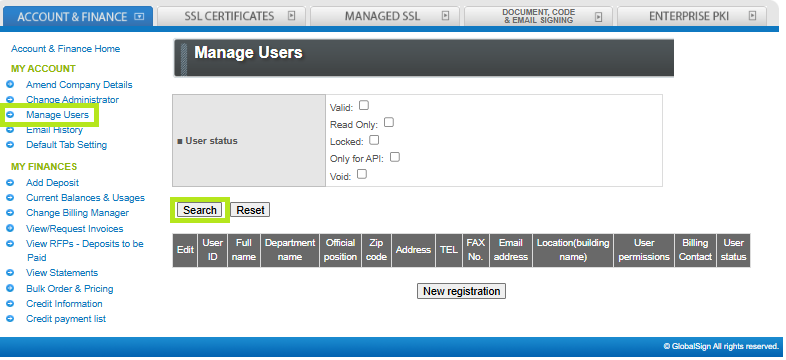Click the User permissions column header
The height and width of the screenshot is (360, 786).
pos(644,250)
